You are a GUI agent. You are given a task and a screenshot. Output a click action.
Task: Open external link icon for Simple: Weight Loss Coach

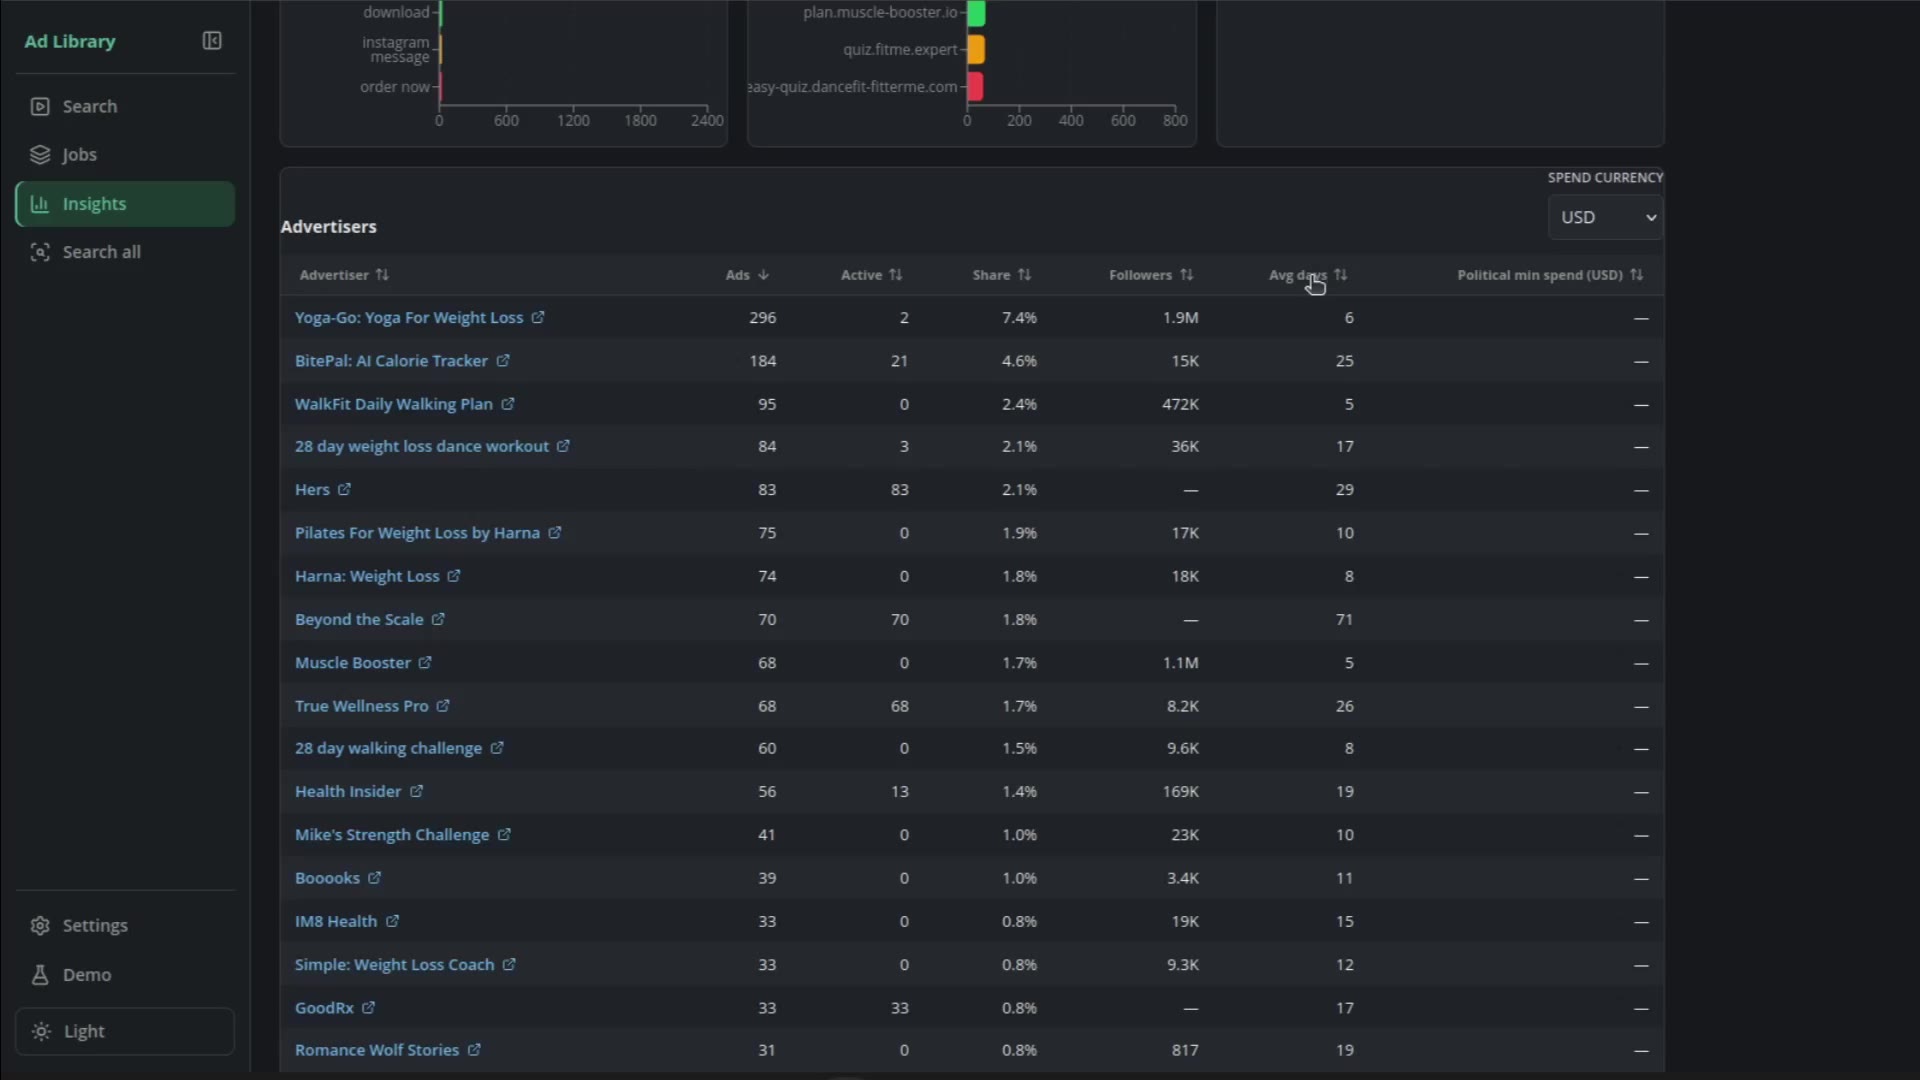coord(509,964)
